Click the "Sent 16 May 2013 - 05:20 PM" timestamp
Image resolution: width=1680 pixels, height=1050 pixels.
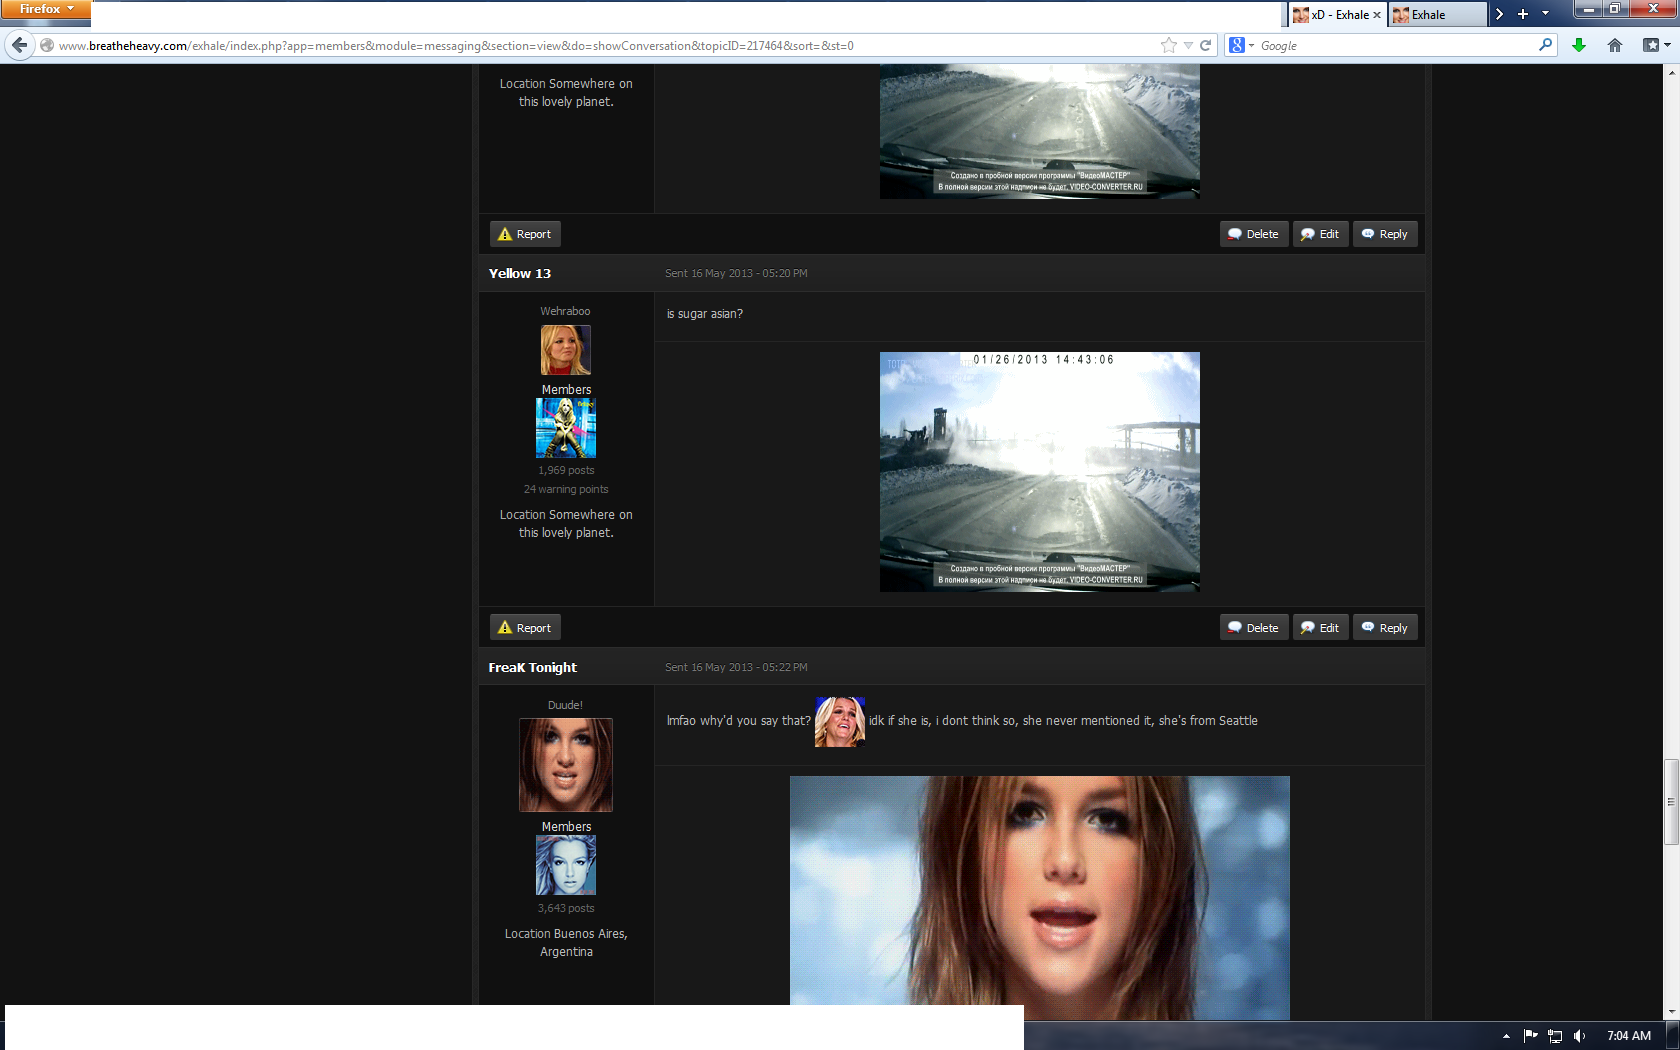(x=736, y=273)
